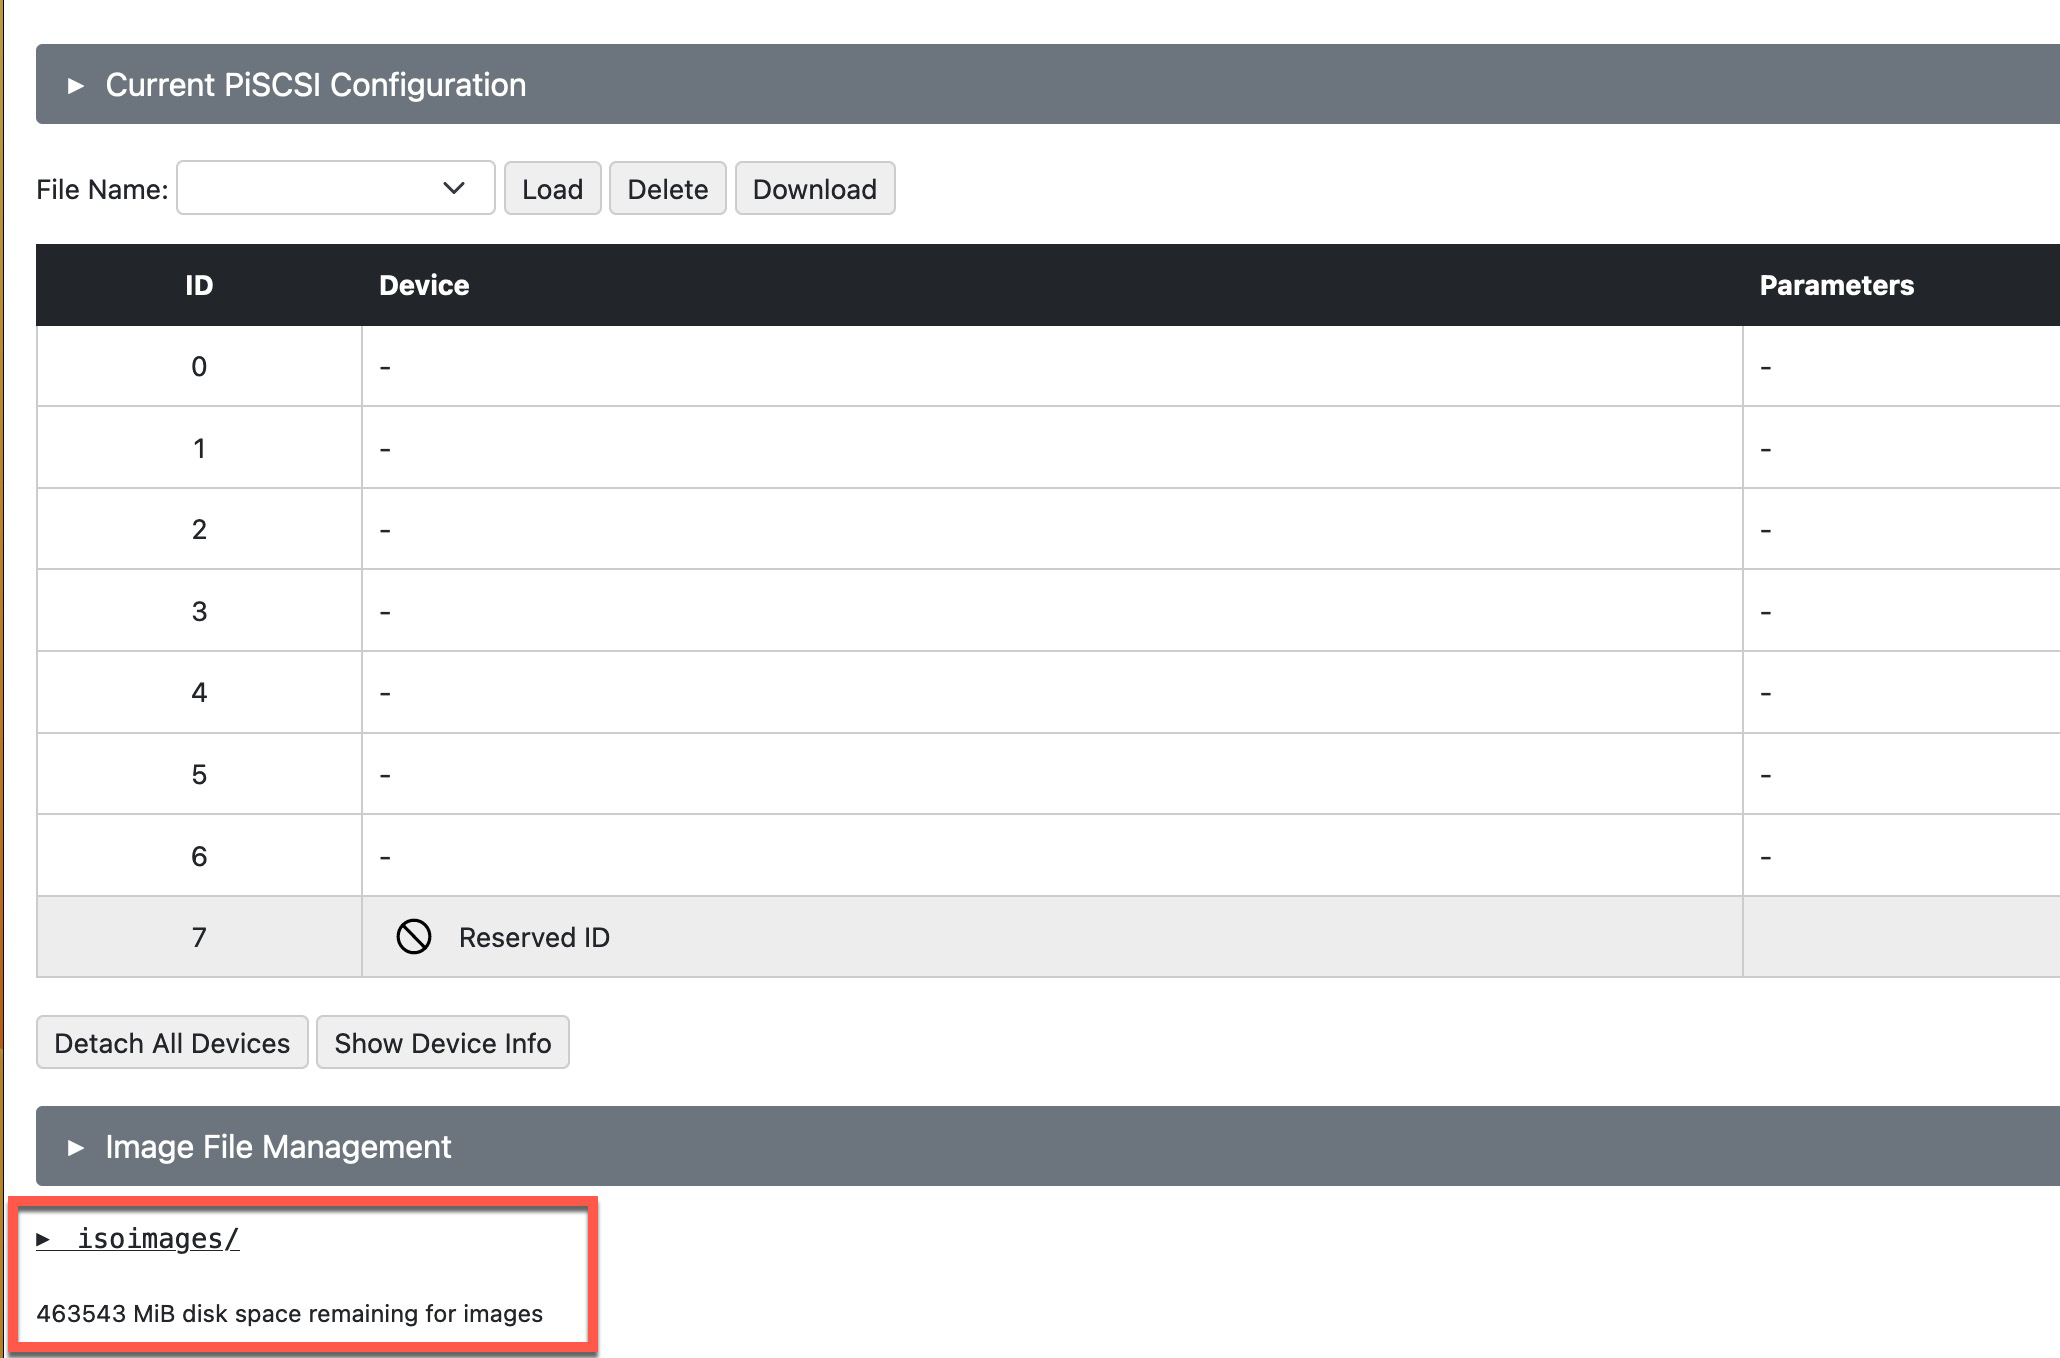Screen dimensions: 2060x1358
Task: Select ID 2 cell
Action: (x=199, y=529)
